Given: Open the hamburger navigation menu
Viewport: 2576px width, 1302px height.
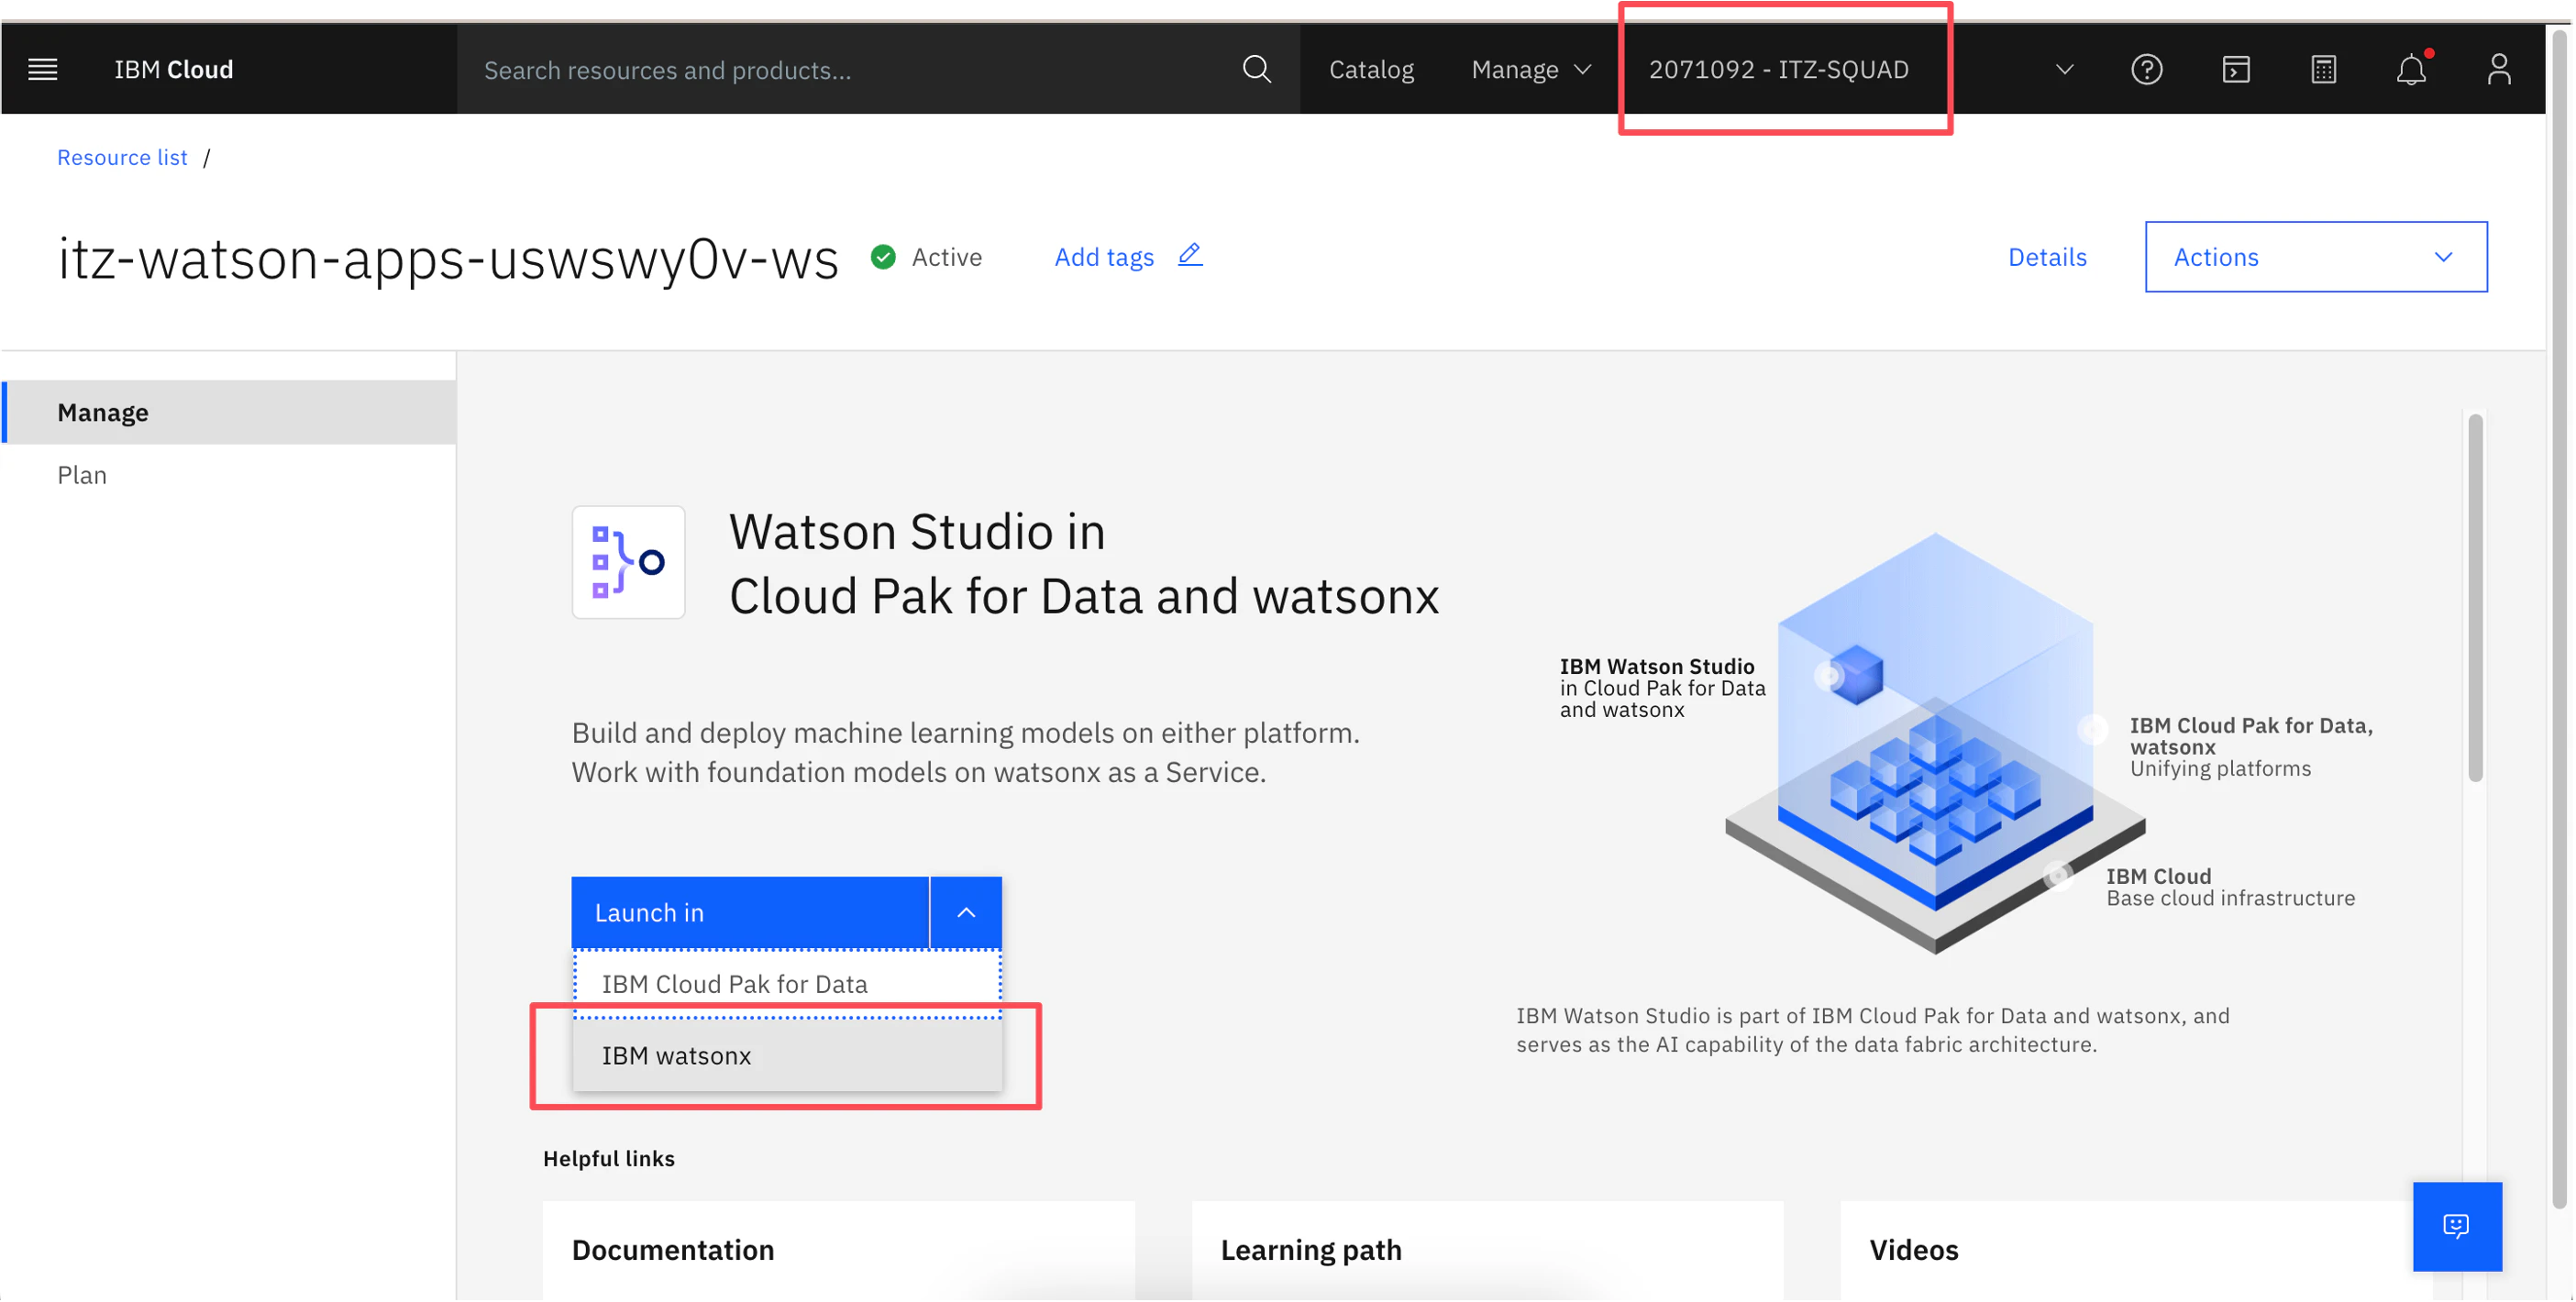Looking at the screenshot, I should (x=42, y=70).
